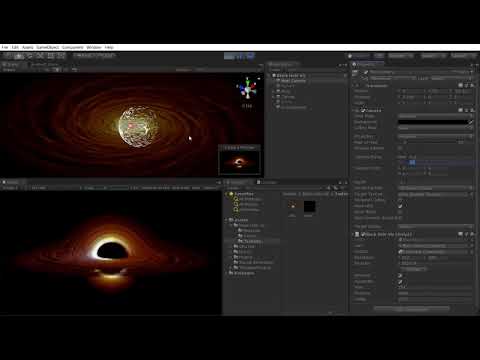480x360 pixels.
Task: Select the Hand tool in toolbar
Action: pyautogui.click(x=8, y=56)
